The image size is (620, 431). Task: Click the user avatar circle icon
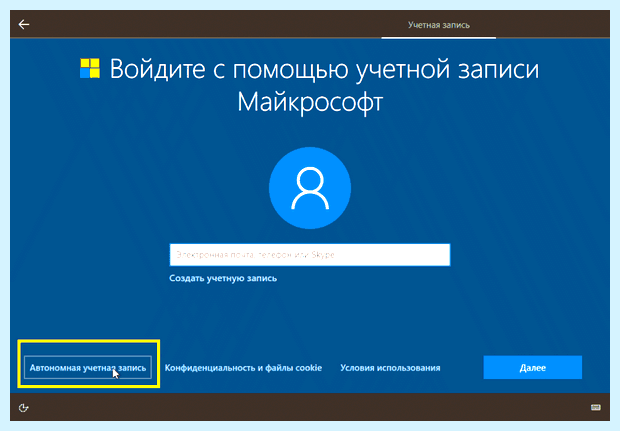pyautogui.click(x=310, y=188)
